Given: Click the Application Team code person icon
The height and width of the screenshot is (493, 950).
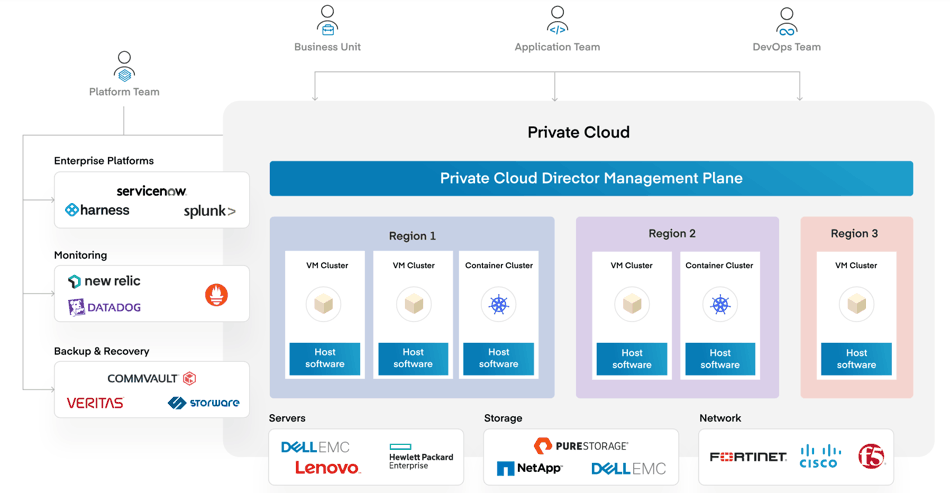Looking at the screenshot, I should click(x=557, y=21).
